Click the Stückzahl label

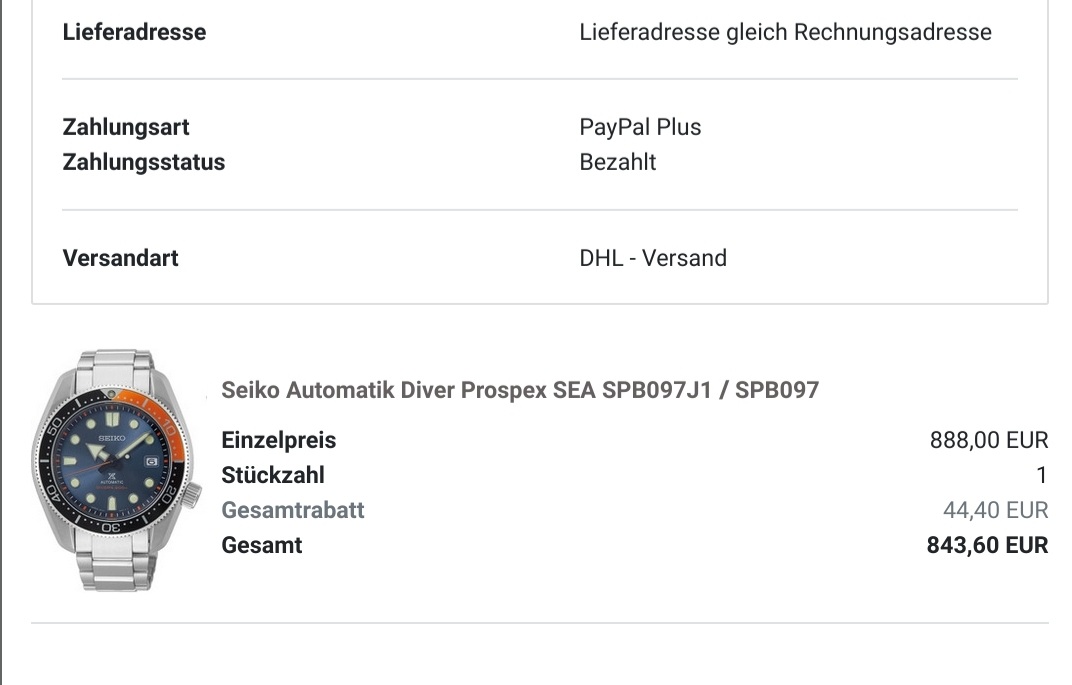pos(273,475)
